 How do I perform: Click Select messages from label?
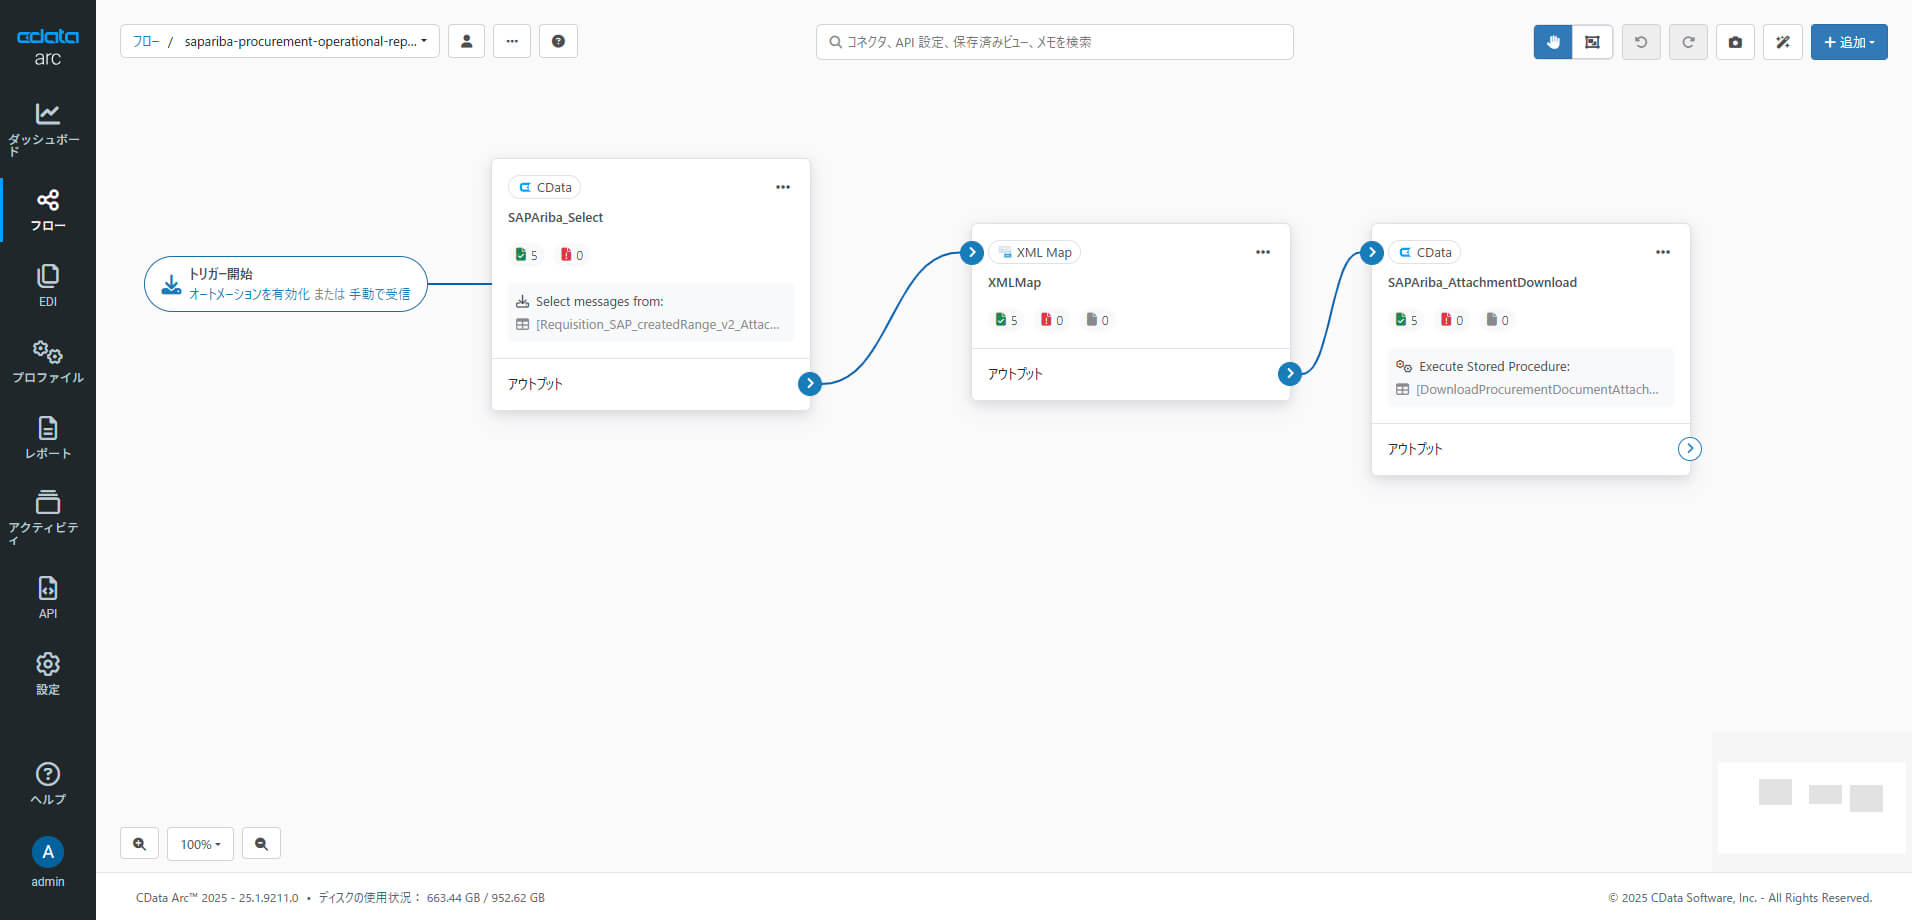[x=599, y=301]
